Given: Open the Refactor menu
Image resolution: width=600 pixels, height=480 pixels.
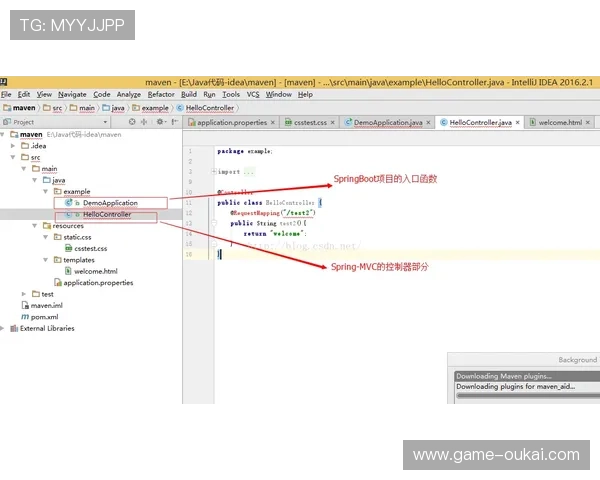Looking at the screenshot, I should [161, 94].
